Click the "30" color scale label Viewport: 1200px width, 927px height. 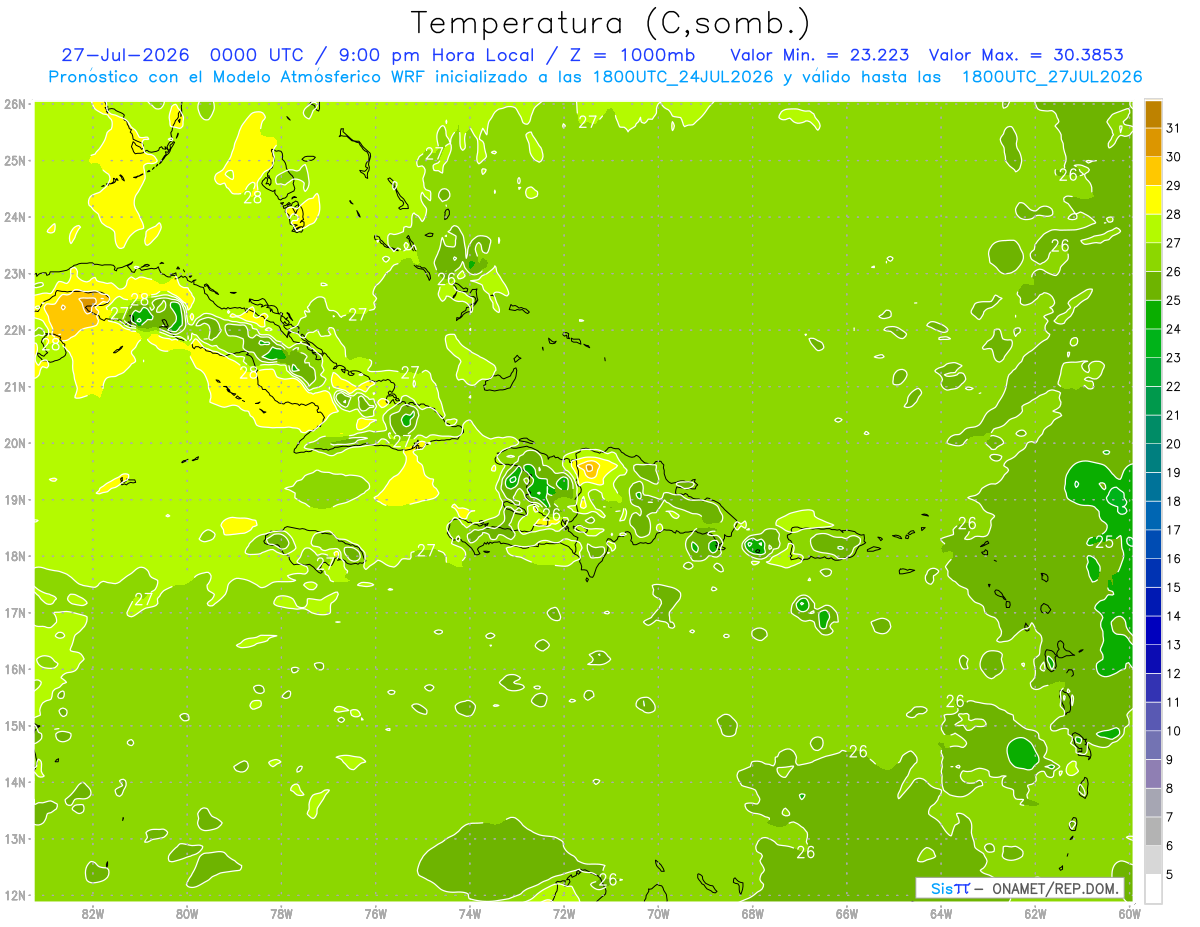point(1173,157)
